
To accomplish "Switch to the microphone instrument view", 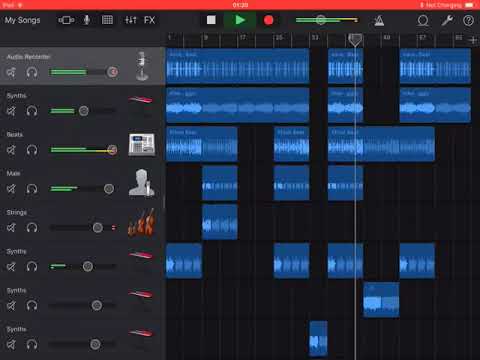I will tap(87, 20).
